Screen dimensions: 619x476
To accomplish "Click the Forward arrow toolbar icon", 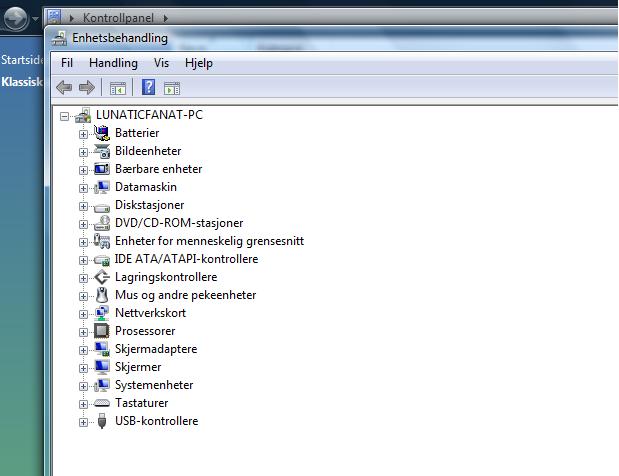I will tap(87, 87).
